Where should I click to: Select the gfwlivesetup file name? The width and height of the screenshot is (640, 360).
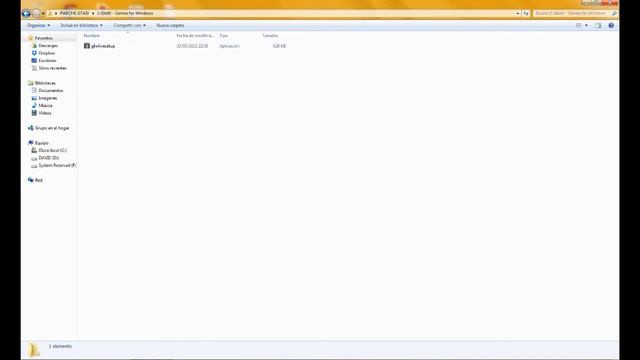[103, 46]
